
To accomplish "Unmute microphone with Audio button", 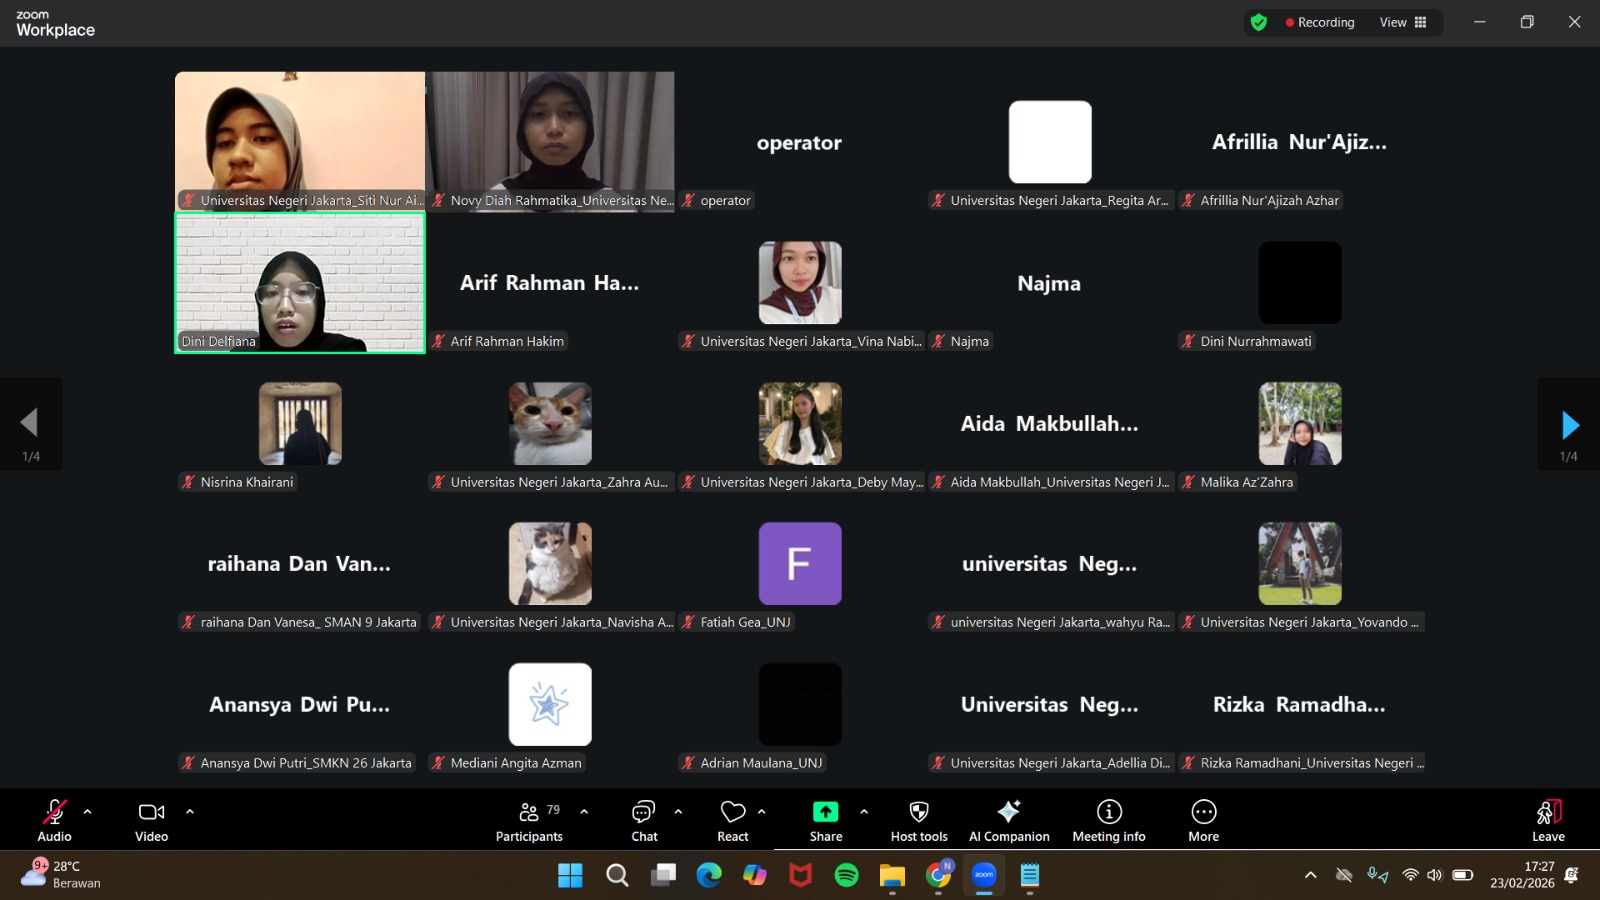I will pos(55,820).
